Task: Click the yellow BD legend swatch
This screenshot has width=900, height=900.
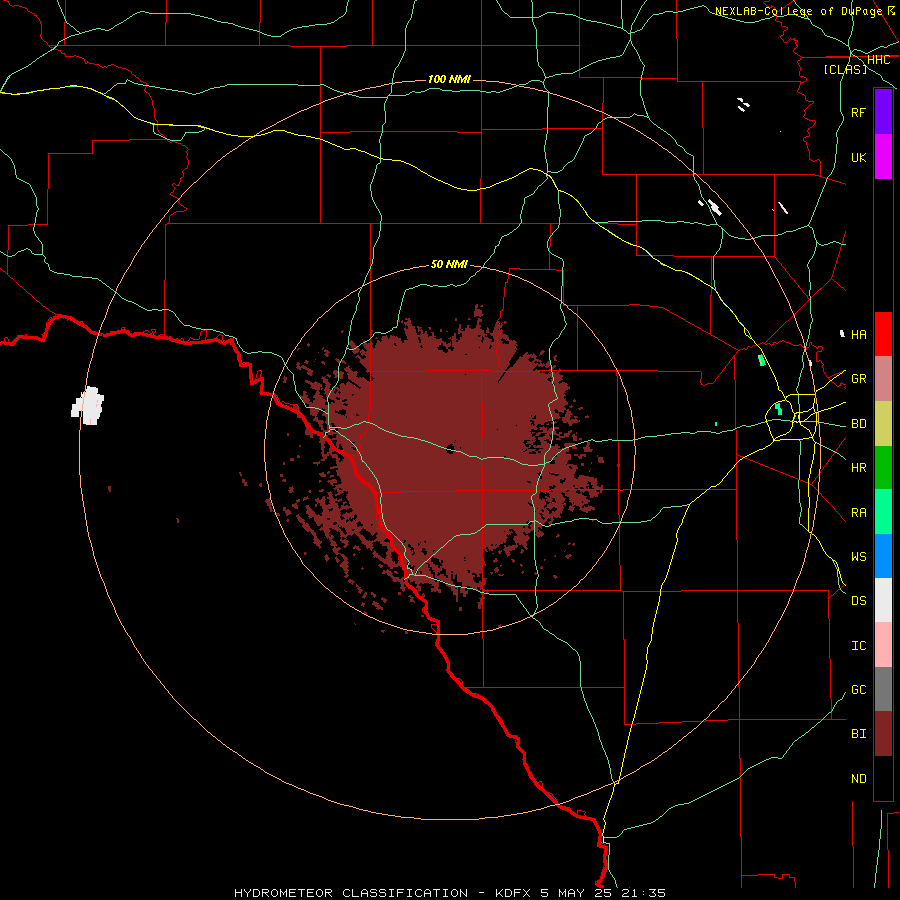Action: coord(883,424)
